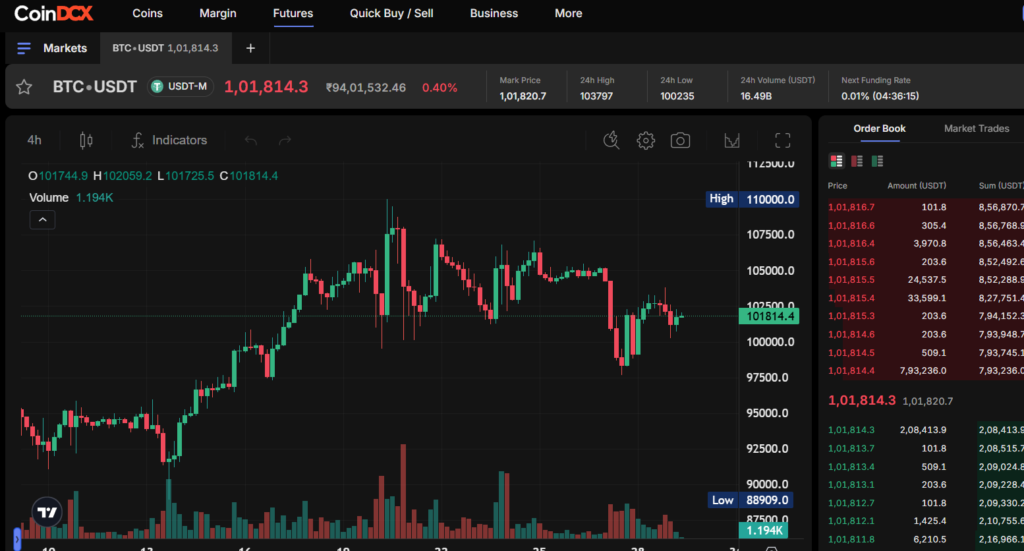Click the Volume 1.194K legend label
Image resolution: width=1024 pixels, height=551 pixels.
pos(71,198)
